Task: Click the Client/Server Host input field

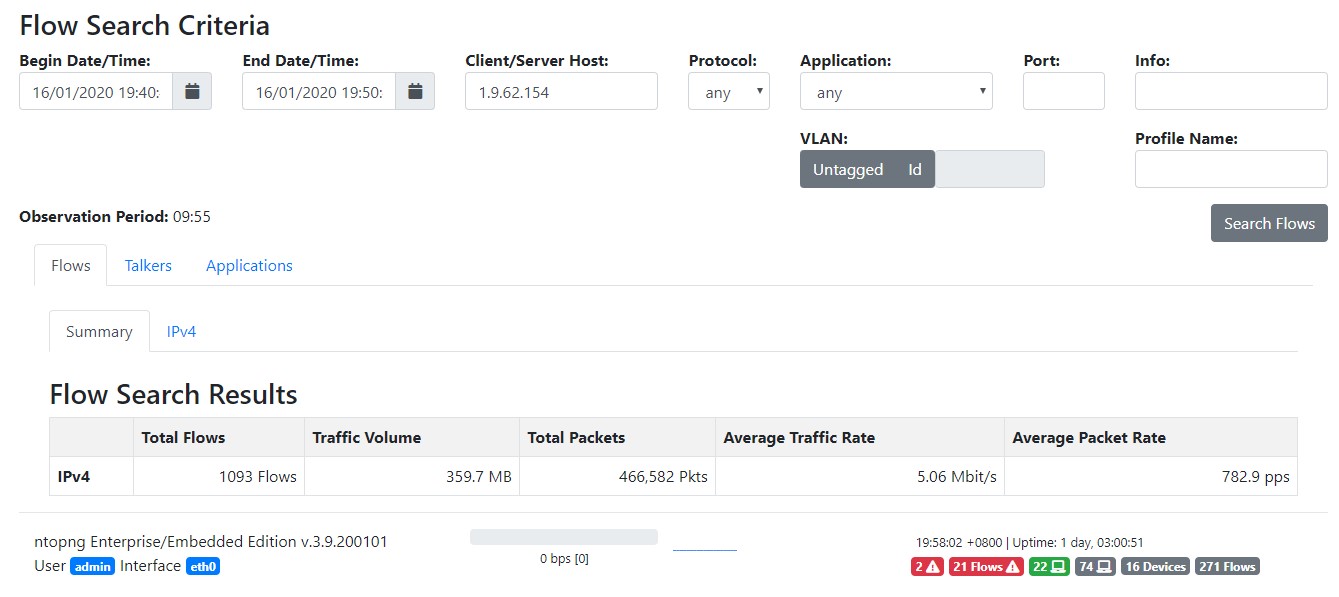Action: coord(561,91)
